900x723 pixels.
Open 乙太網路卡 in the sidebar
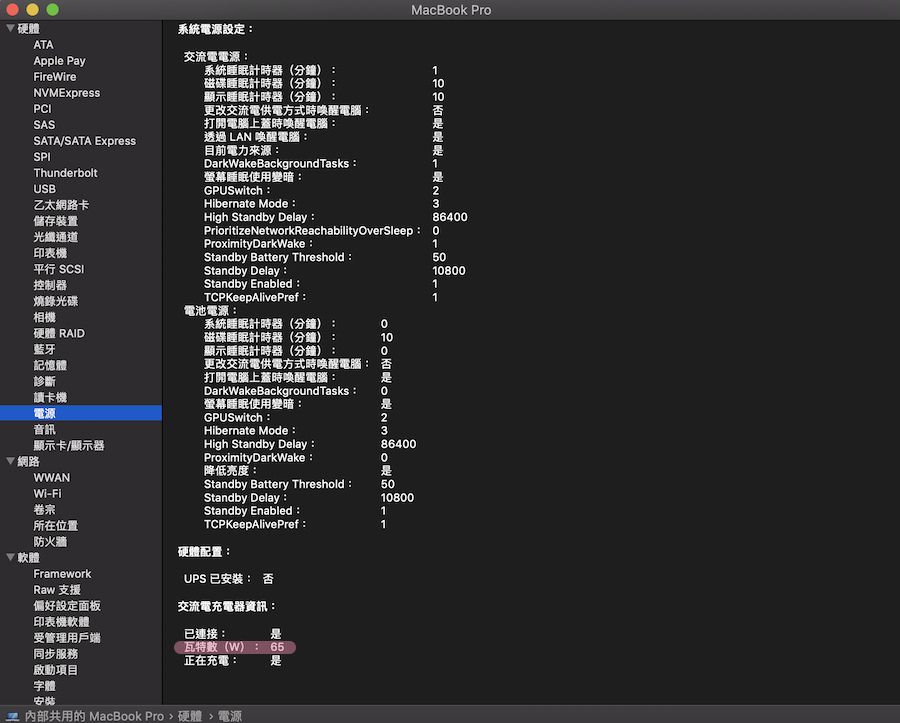(61, 205)
